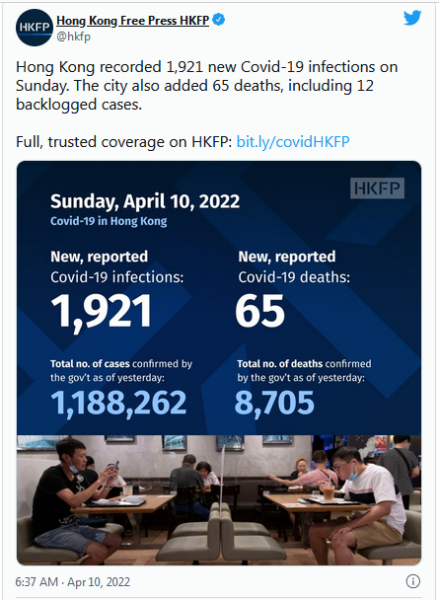Click the New, reported Covid-19 deaths label
This screenshot has height=600, width=439.
[x=294, y=266]
